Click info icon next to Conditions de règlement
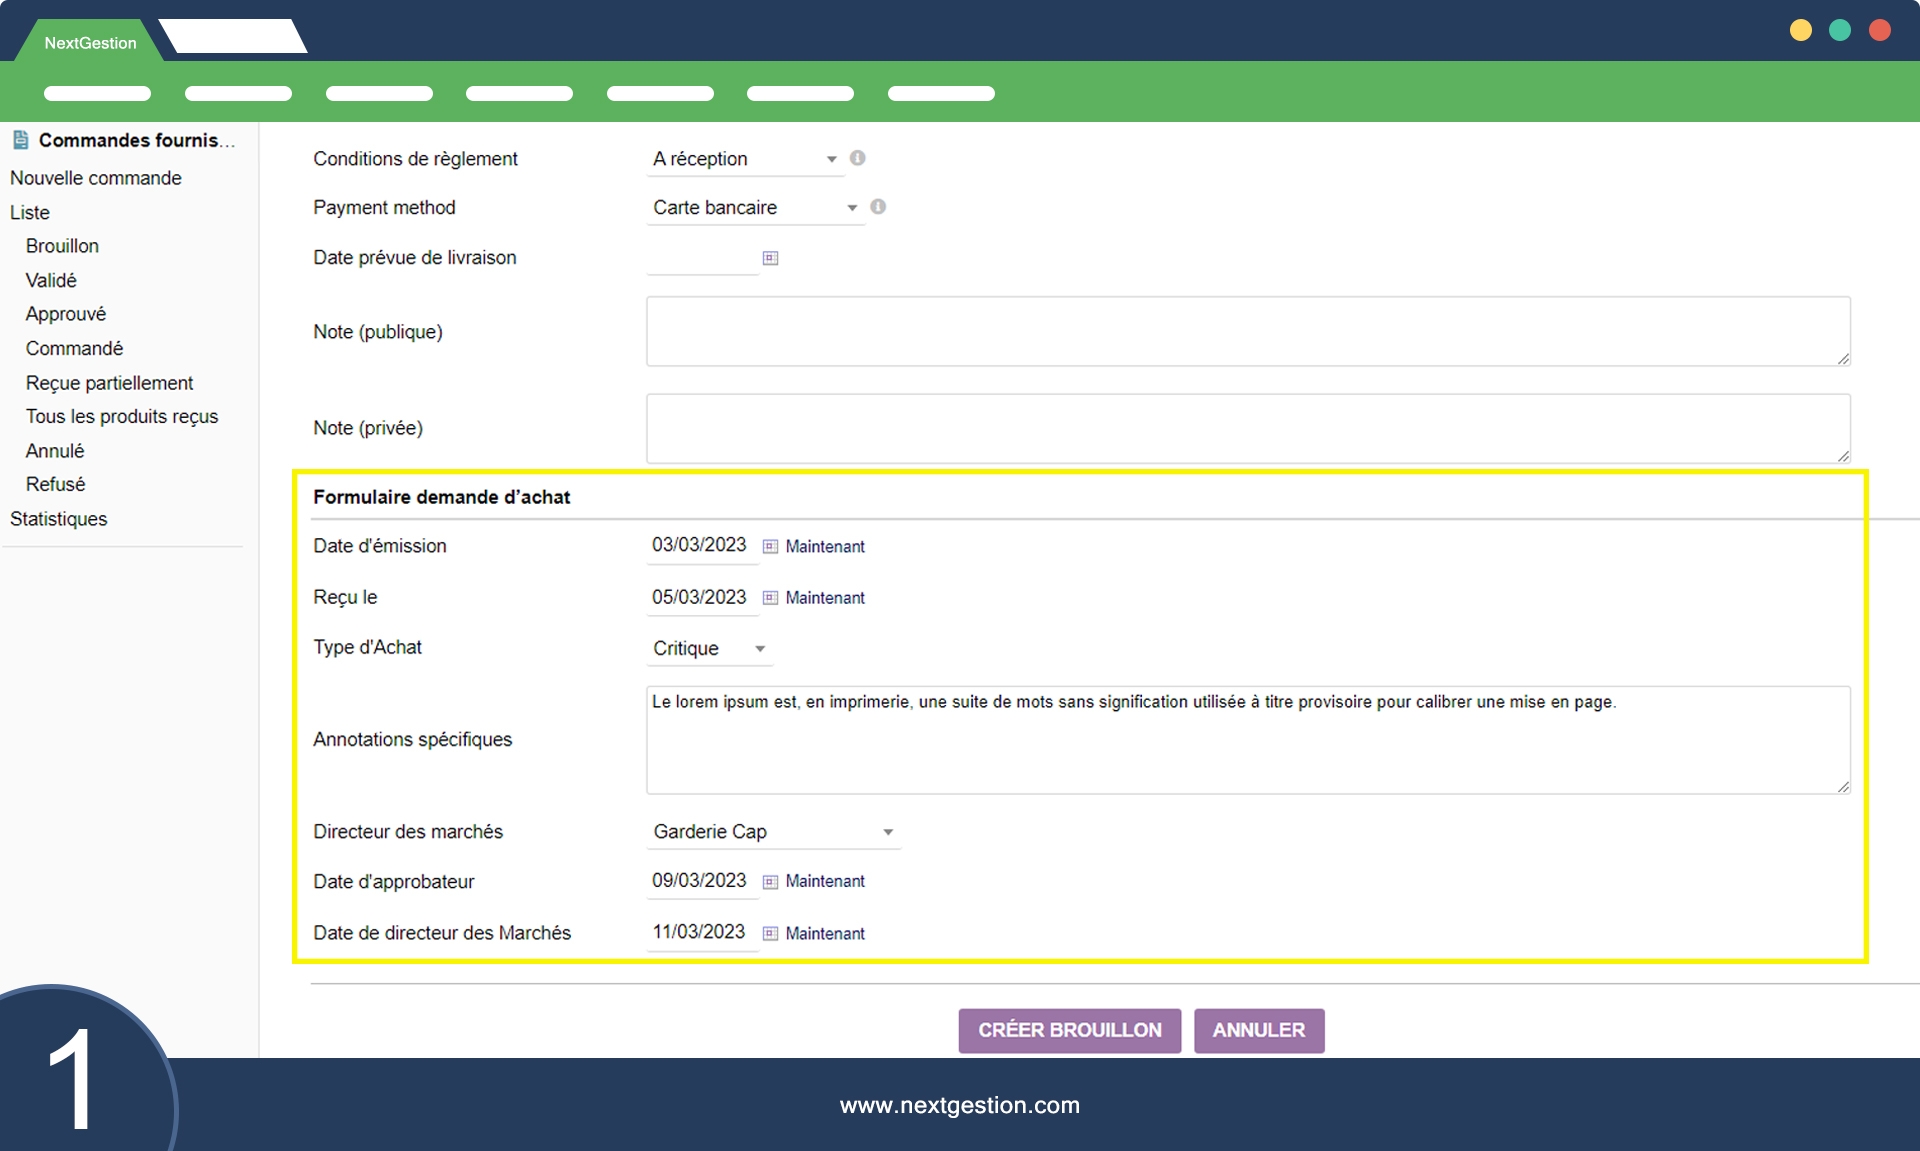 [x=857, y=158]
